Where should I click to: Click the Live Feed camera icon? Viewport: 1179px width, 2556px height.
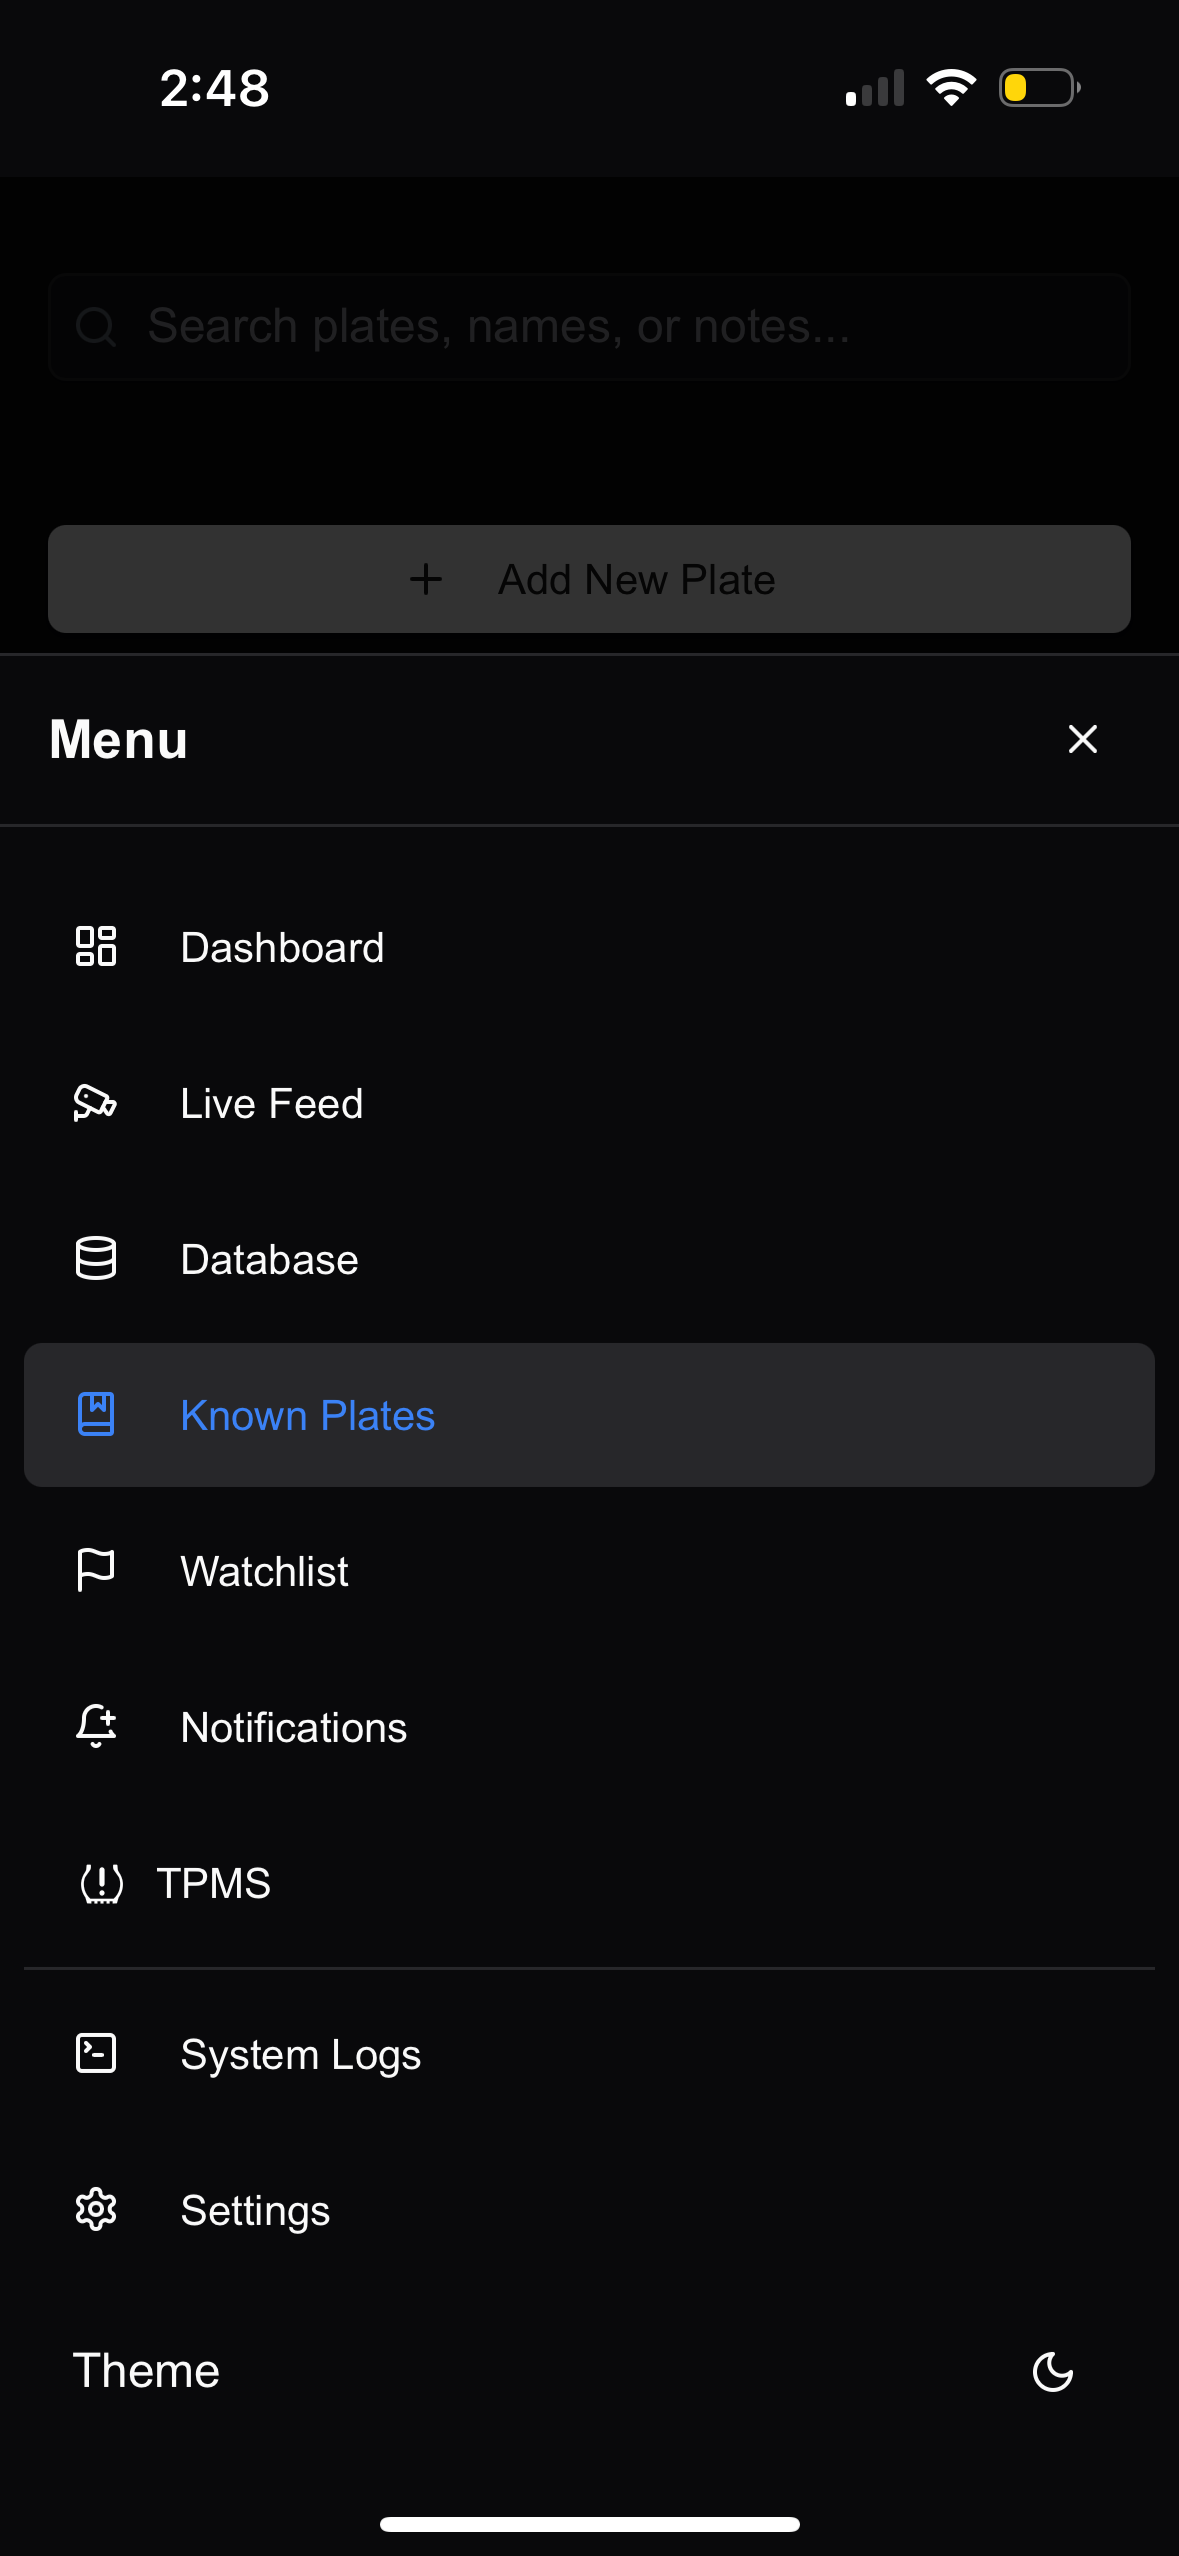(x=96, y=1103)
